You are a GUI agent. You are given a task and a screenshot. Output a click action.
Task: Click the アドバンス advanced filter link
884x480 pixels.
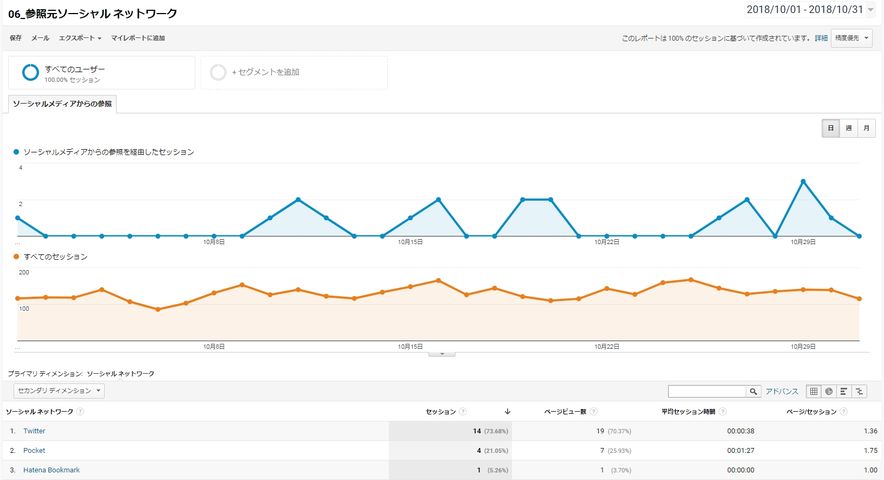coord(782,391)
